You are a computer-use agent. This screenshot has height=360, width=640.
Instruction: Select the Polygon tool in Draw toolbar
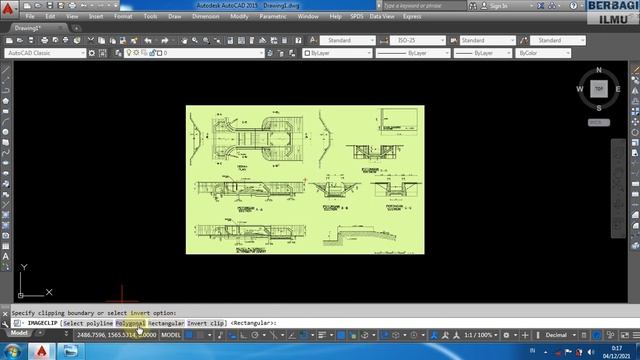pos(6,101)
